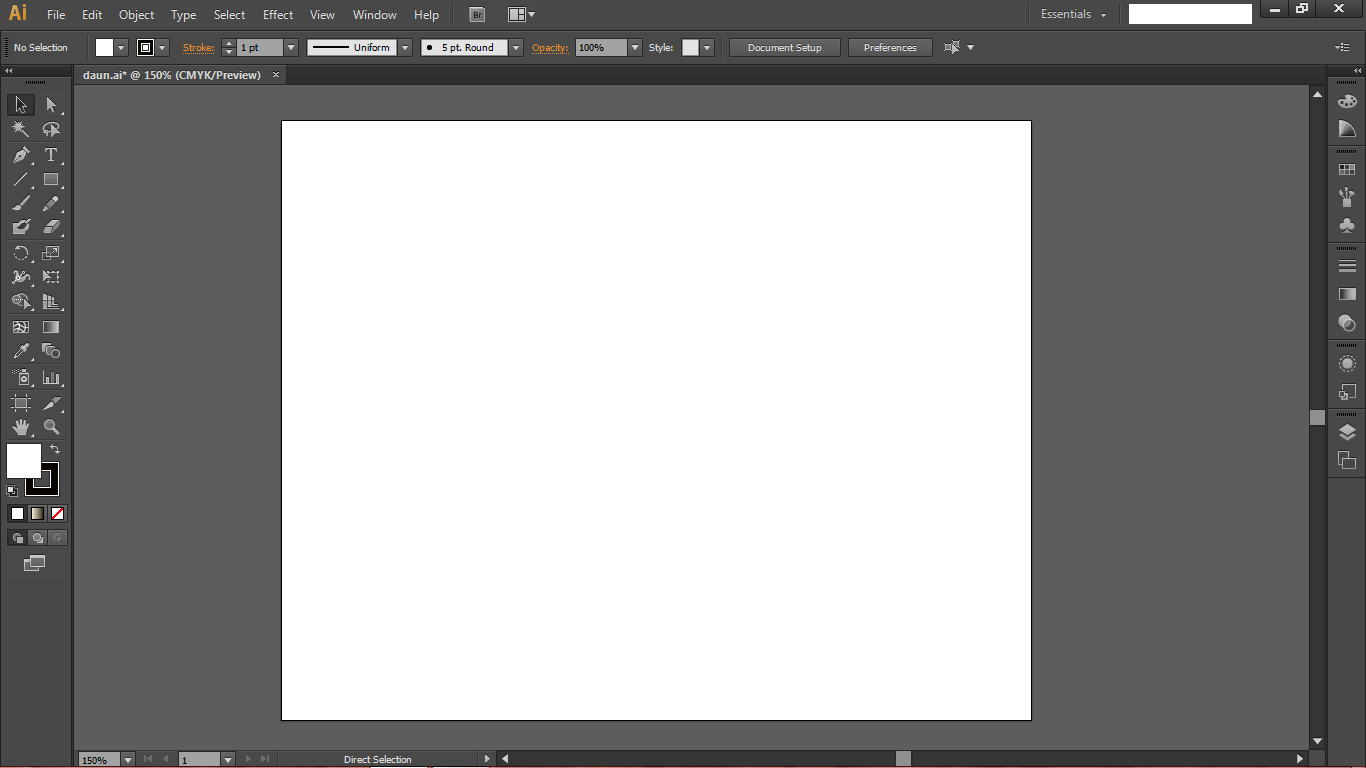Select the Pen tool
This screenshot has width=1366, height=768.
click(x=20, y=155)
